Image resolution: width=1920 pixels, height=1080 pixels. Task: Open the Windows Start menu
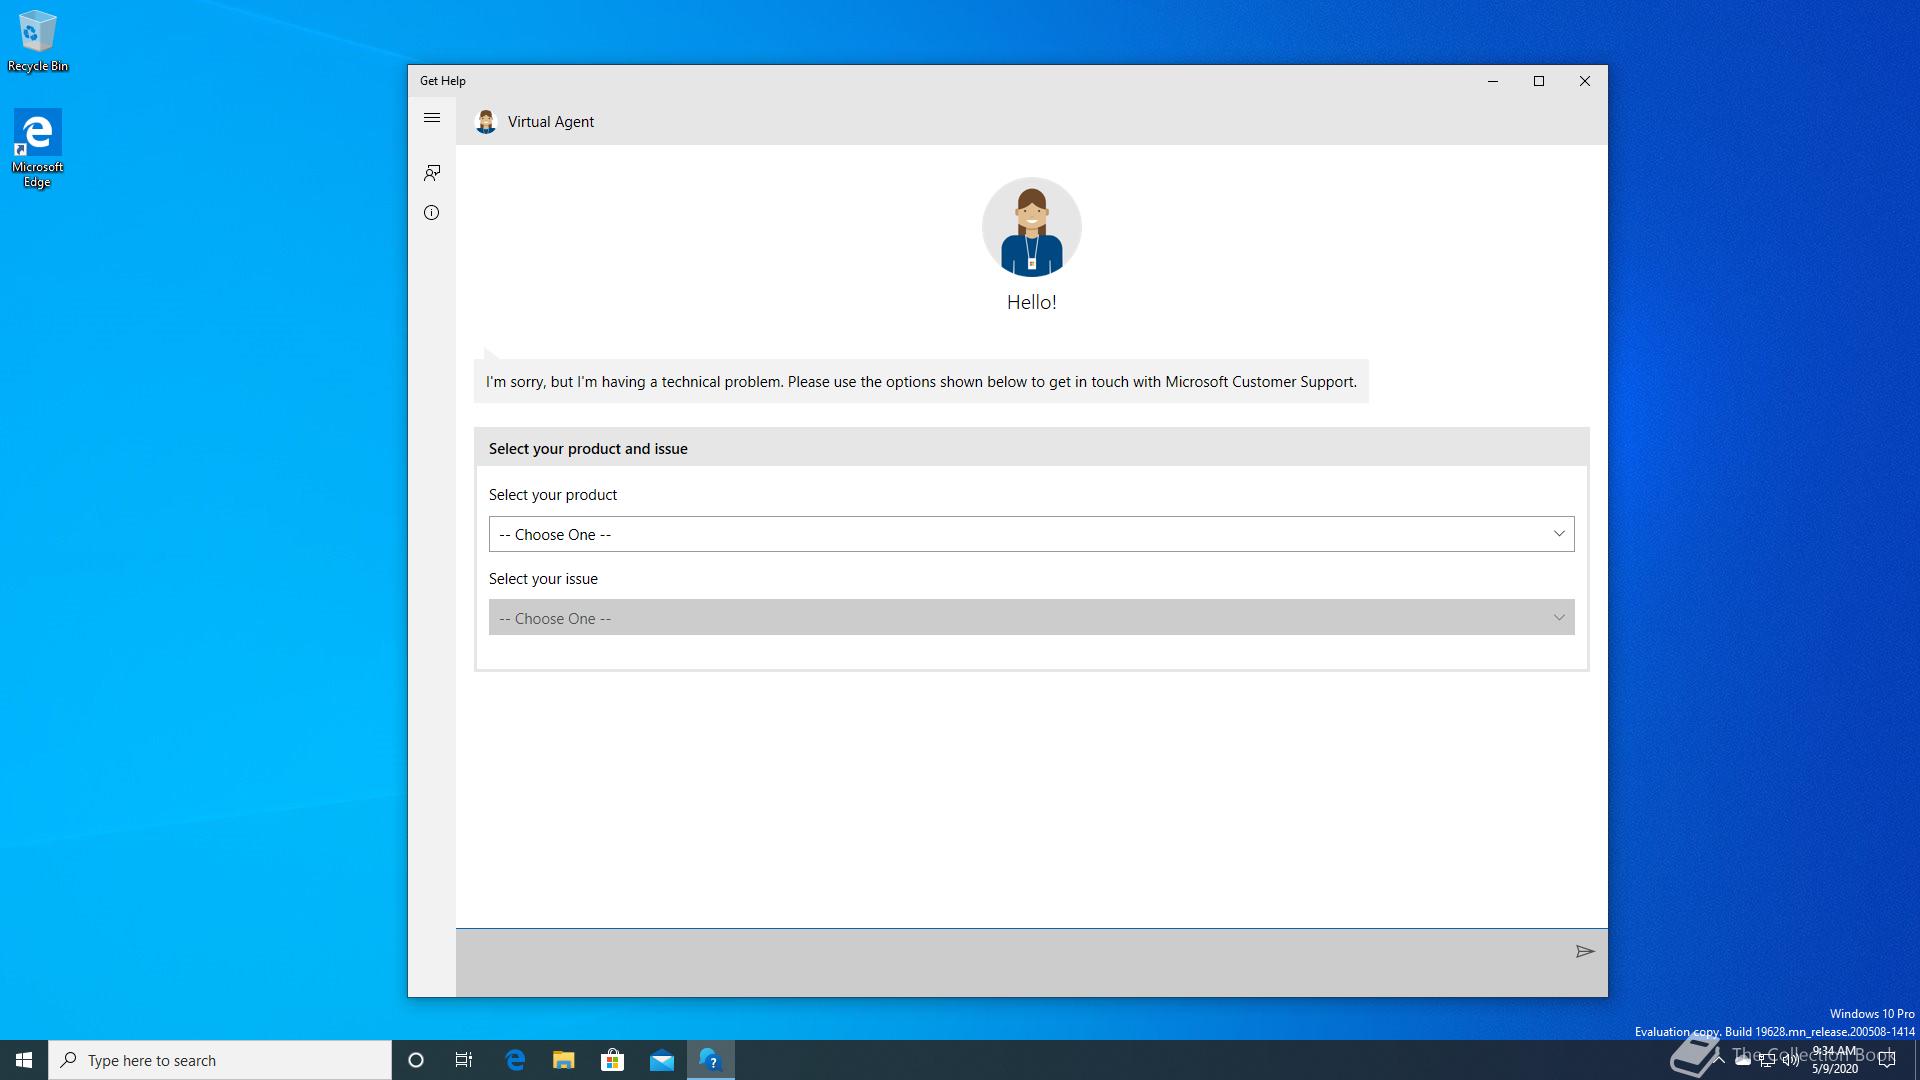click(24, 1060)
